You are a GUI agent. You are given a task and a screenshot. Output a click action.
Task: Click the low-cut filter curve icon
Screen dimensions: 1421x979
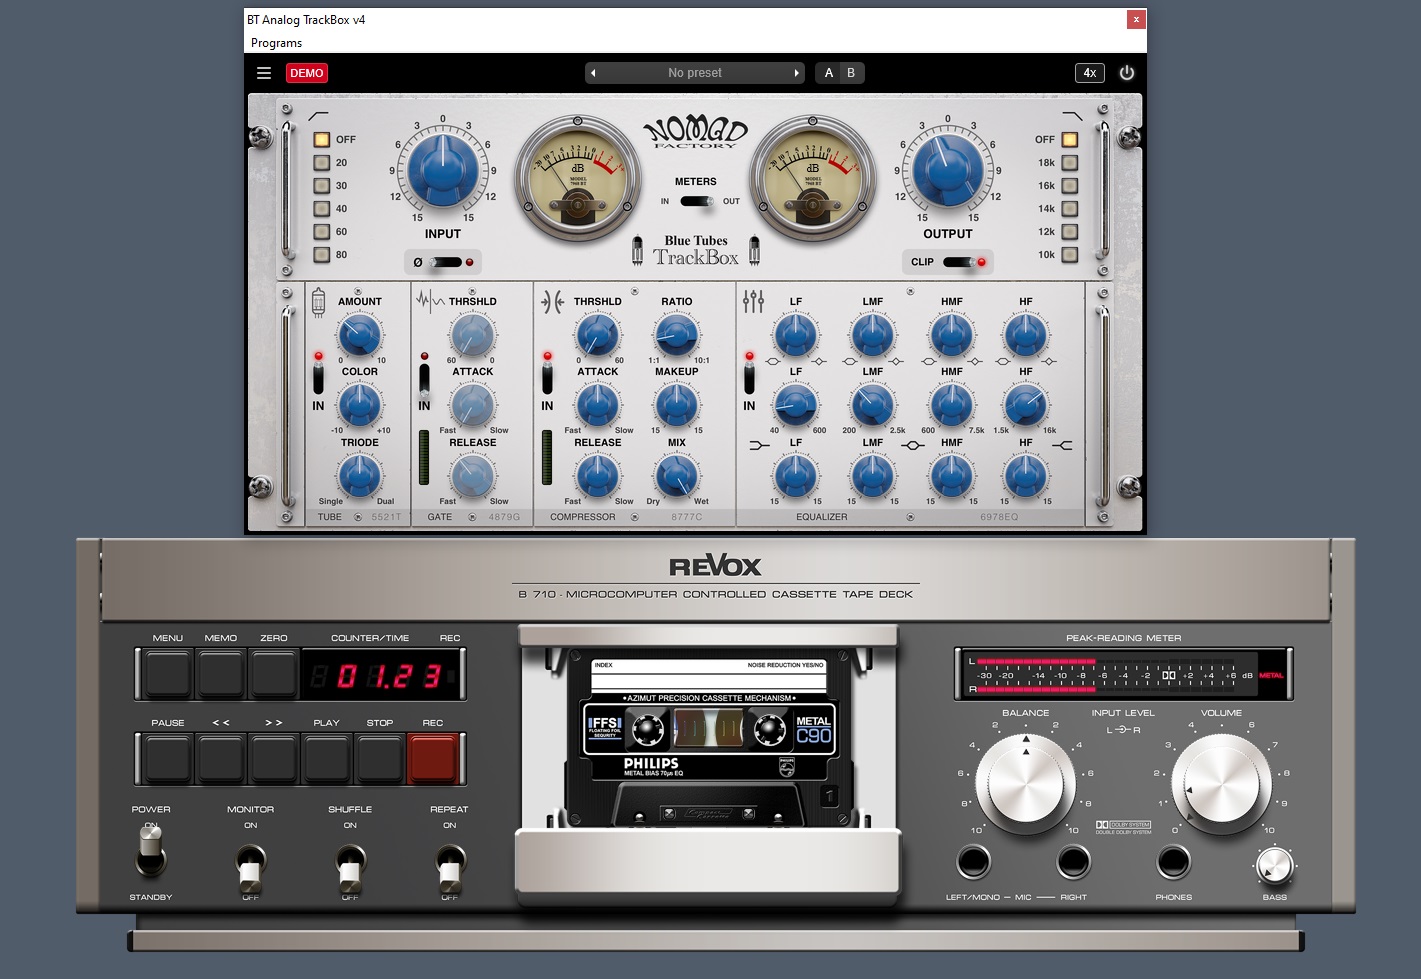(318, 116)
